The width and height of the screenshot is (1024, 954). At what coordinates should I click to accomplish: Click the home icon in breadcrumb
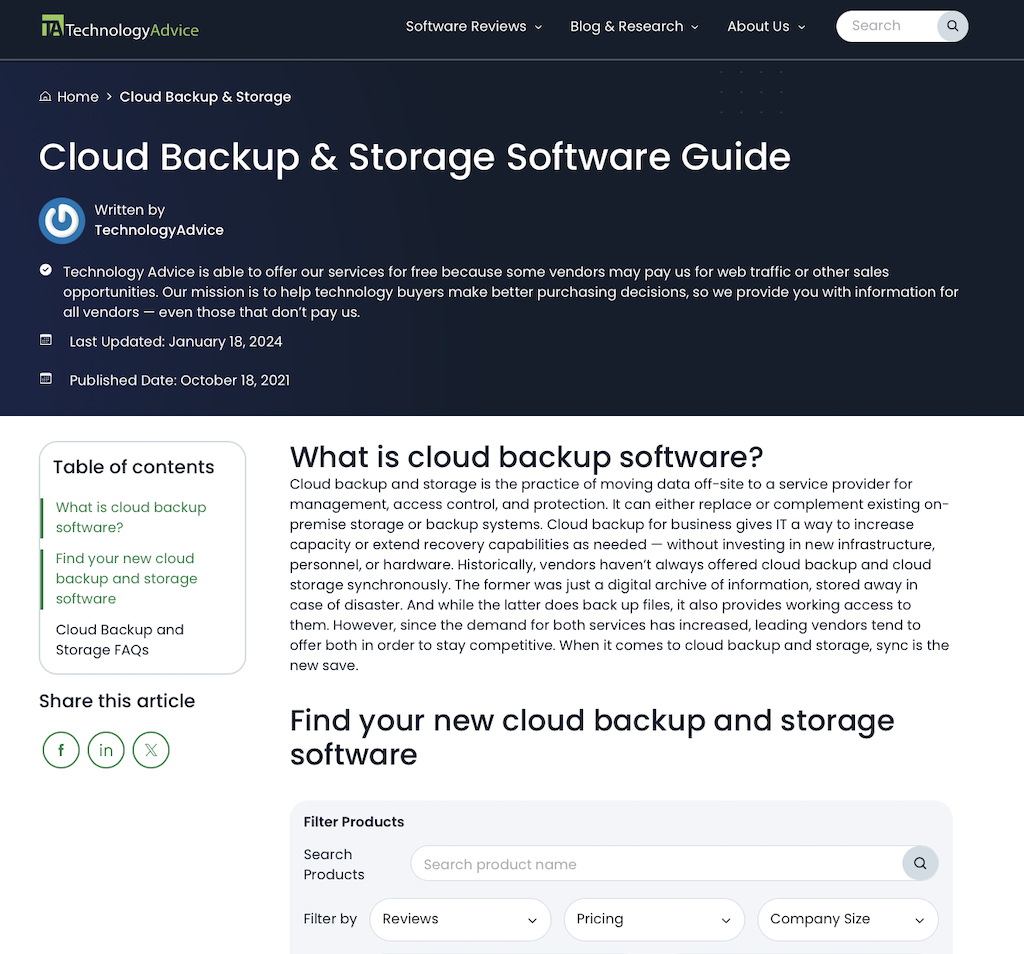(x=45, y=97)
